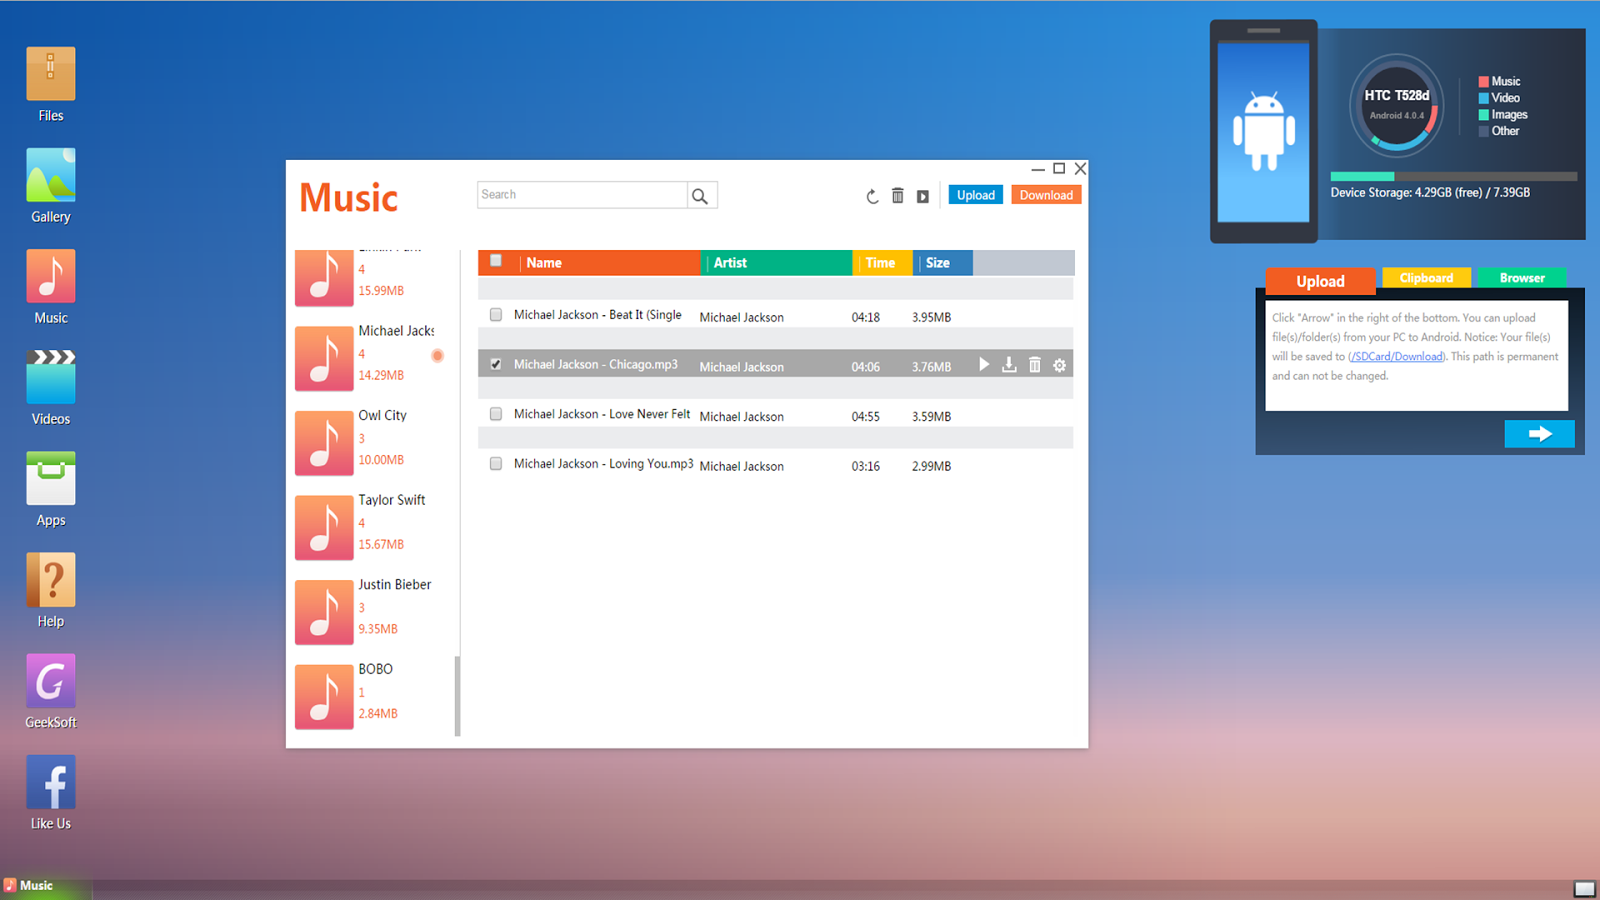Check the box for Love Never Felt
This screenshot has height=900, width=1600.
[496, 414]
